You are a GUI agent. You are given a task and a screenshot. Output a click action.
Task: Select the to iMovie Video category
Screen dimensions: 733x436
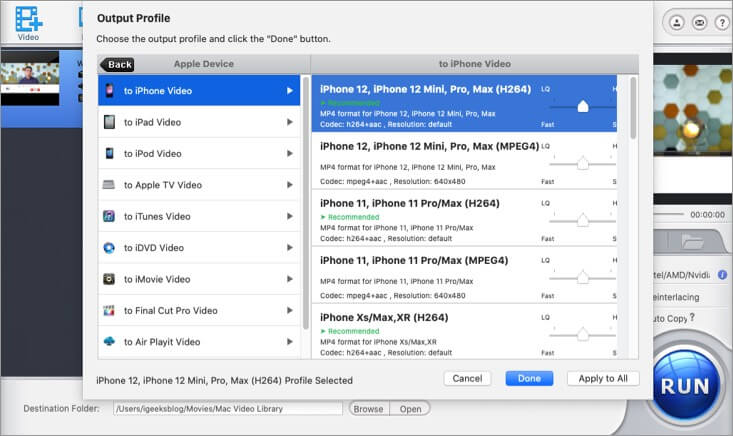click(x=199, y=279)
